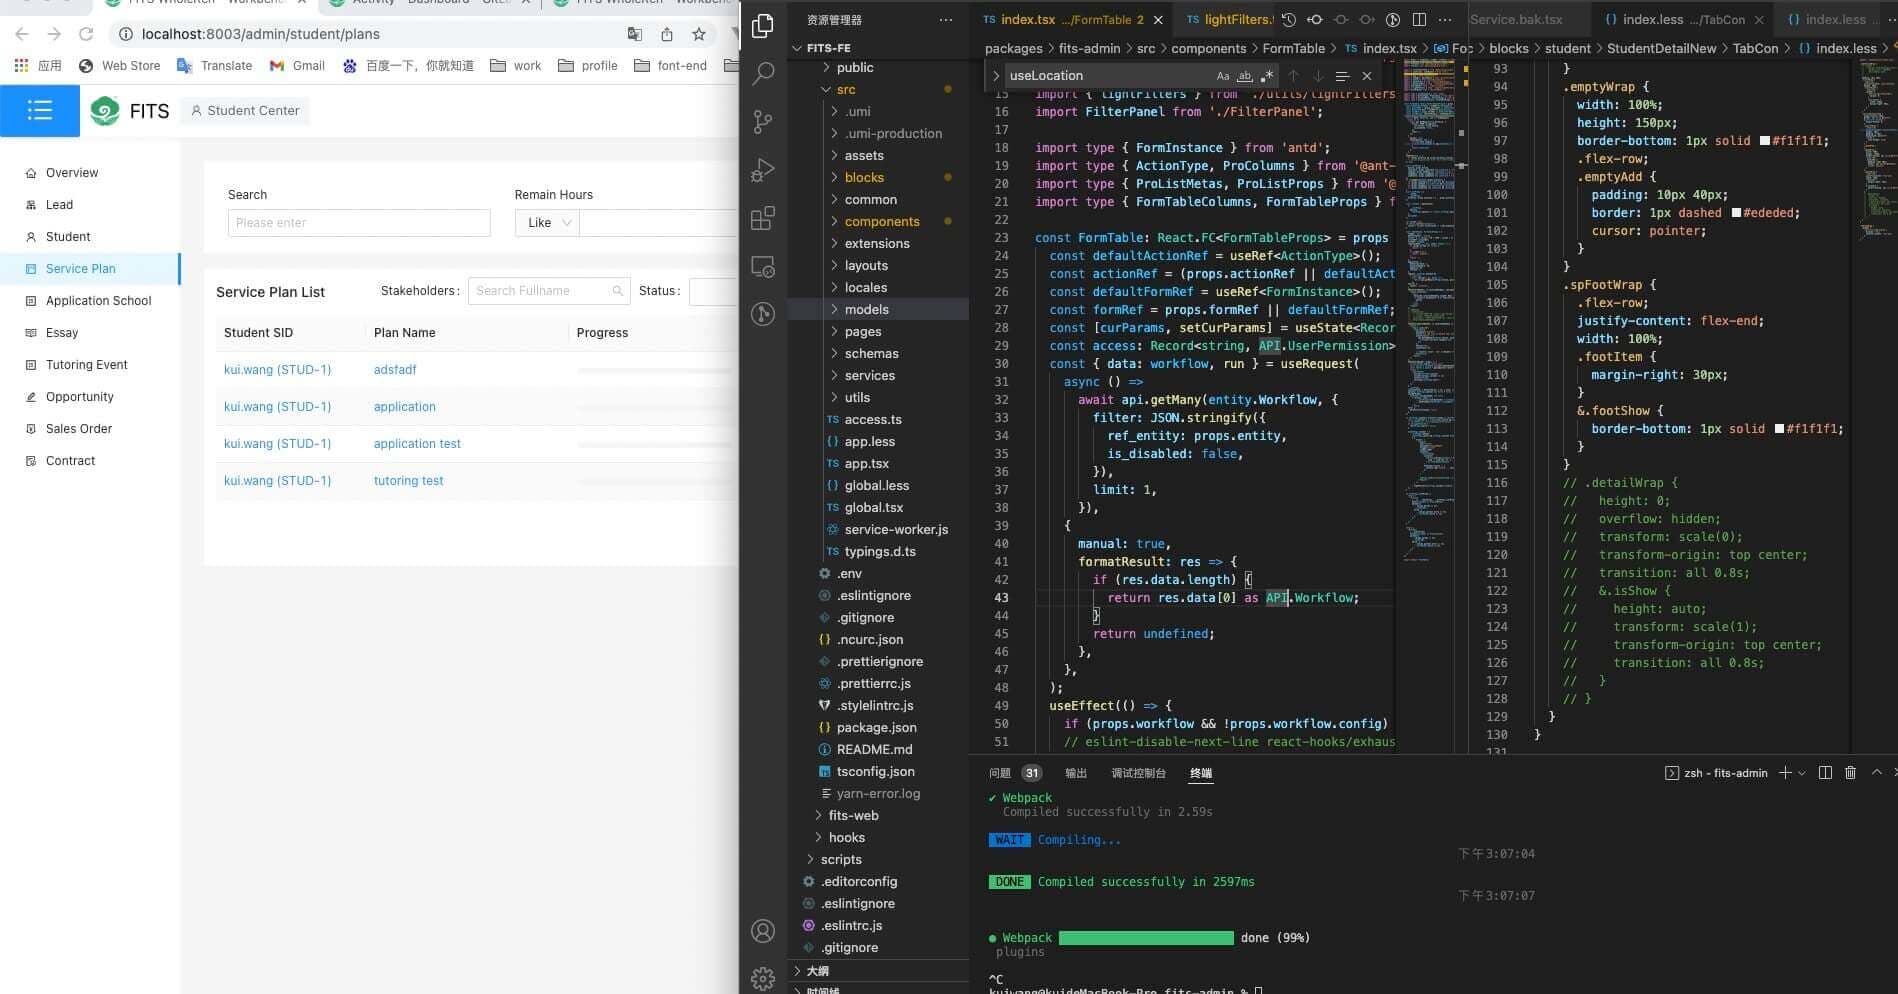Click the FITS hamburger menu button
Image resolution: width=1898 pixels, height=994 pixels.
40,110
